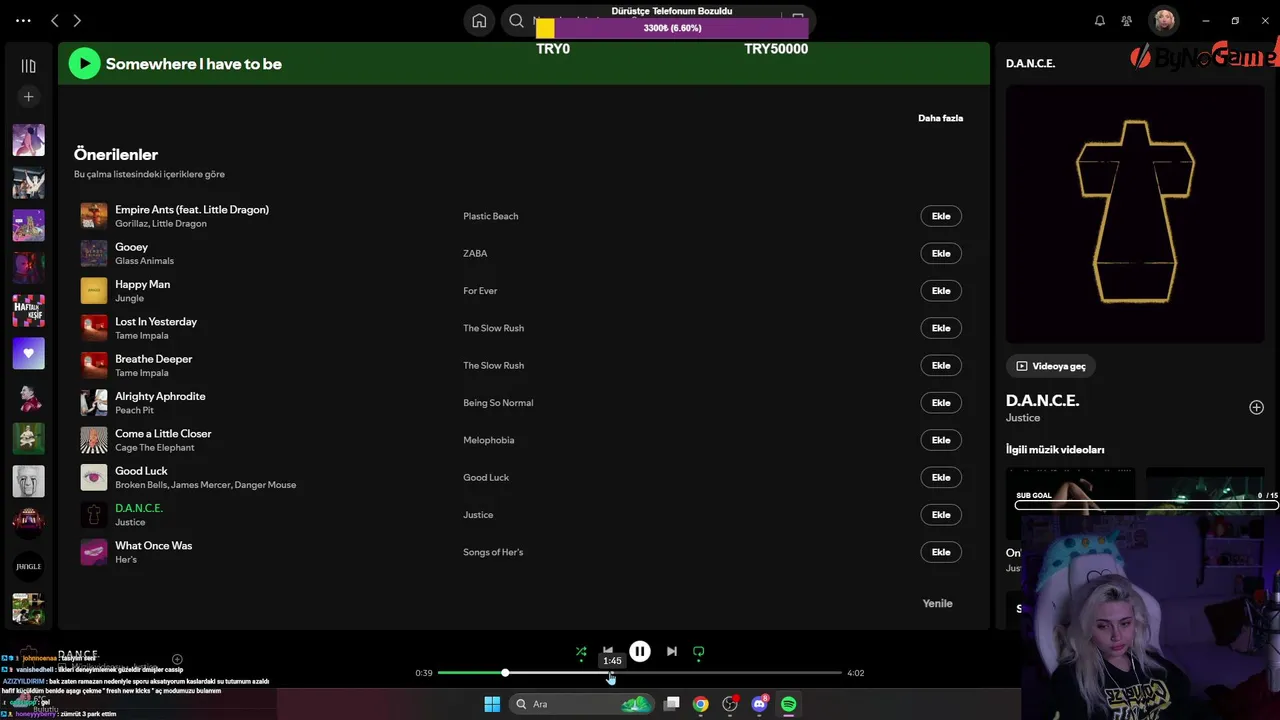Pause the current track

point(640,652)
